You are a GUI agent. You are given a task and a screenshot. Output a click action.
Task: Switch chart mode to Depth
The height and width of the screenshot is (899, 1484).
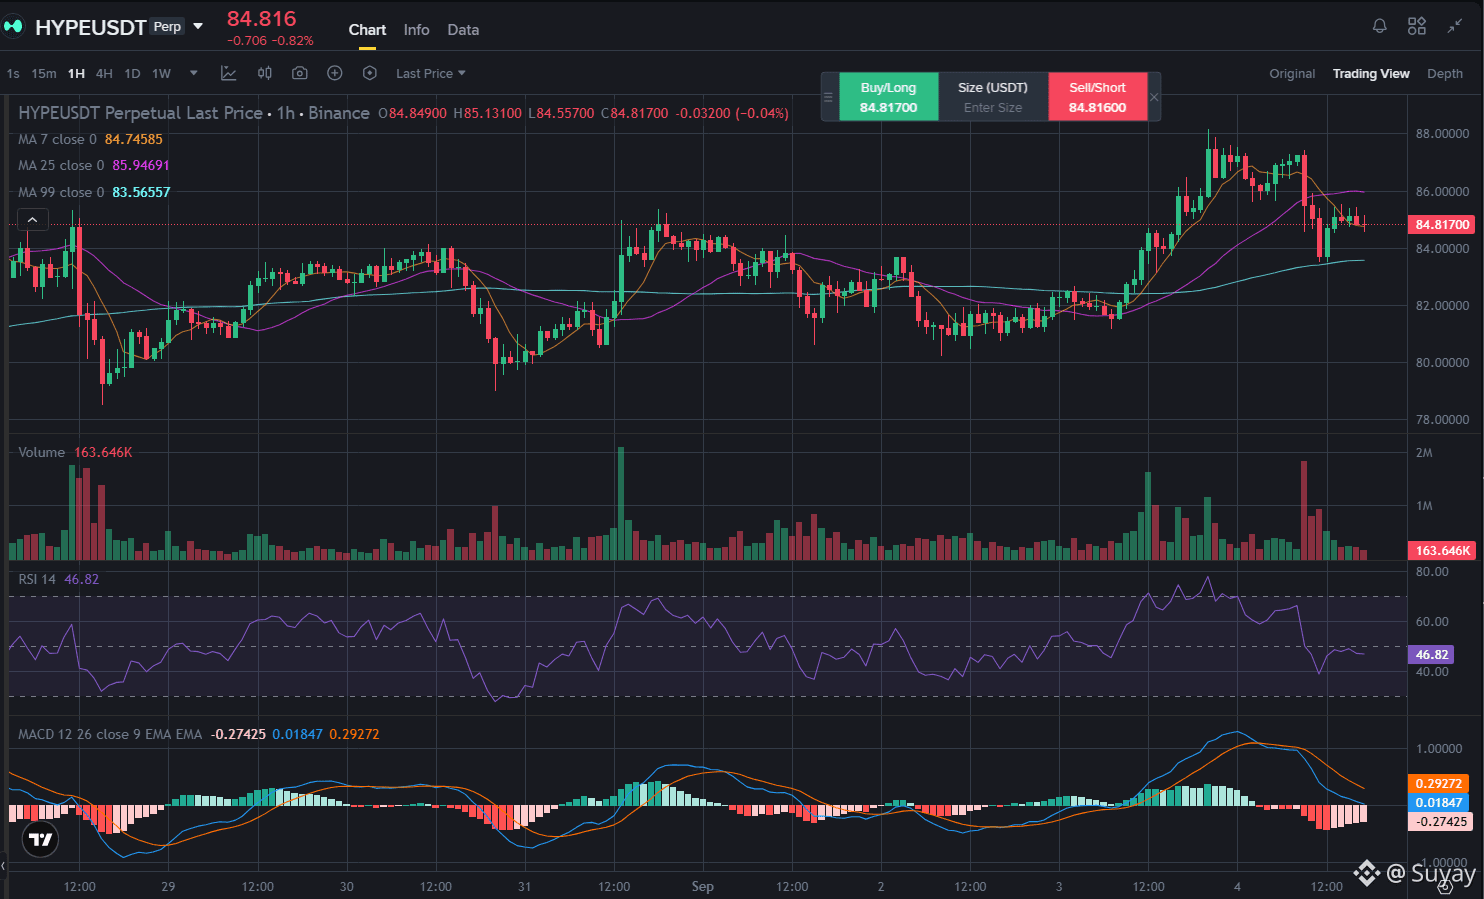click(1445, 74)
